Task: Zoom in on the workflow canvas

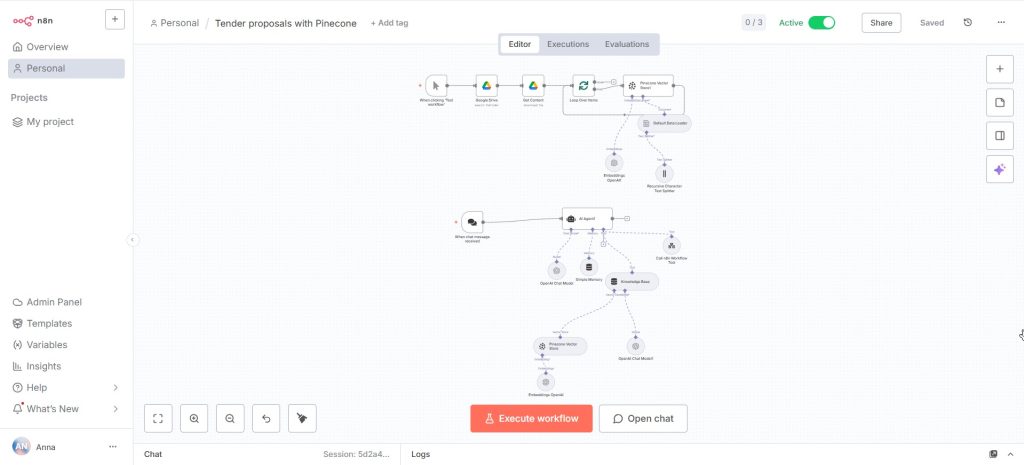Action: click(x=194, y=418)
